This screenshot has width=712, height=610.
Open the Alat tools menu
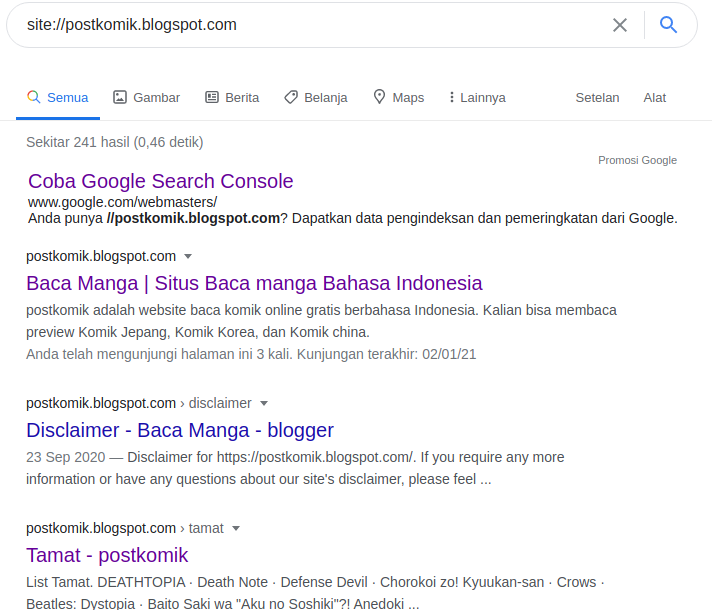pos(654,98)
